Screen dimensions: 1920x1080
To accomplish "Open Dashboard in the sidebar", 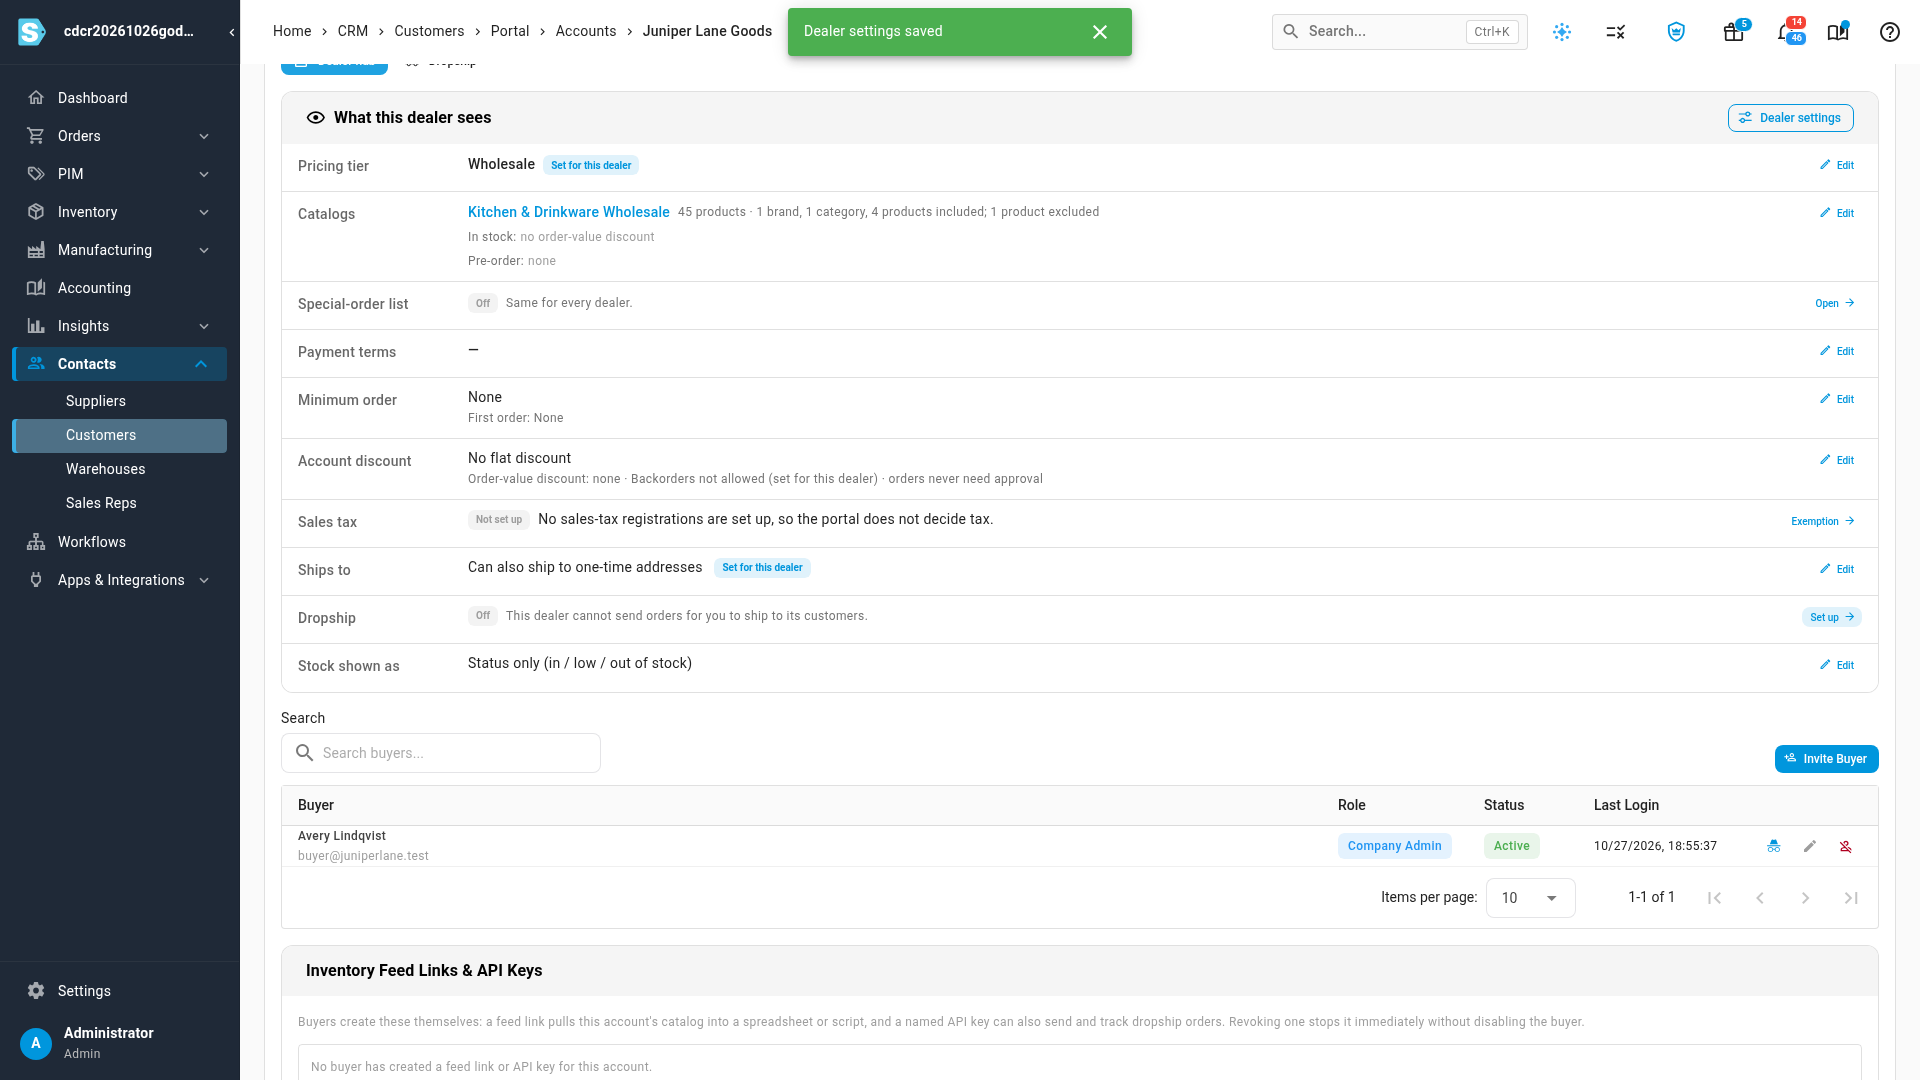I will (119, 98).
